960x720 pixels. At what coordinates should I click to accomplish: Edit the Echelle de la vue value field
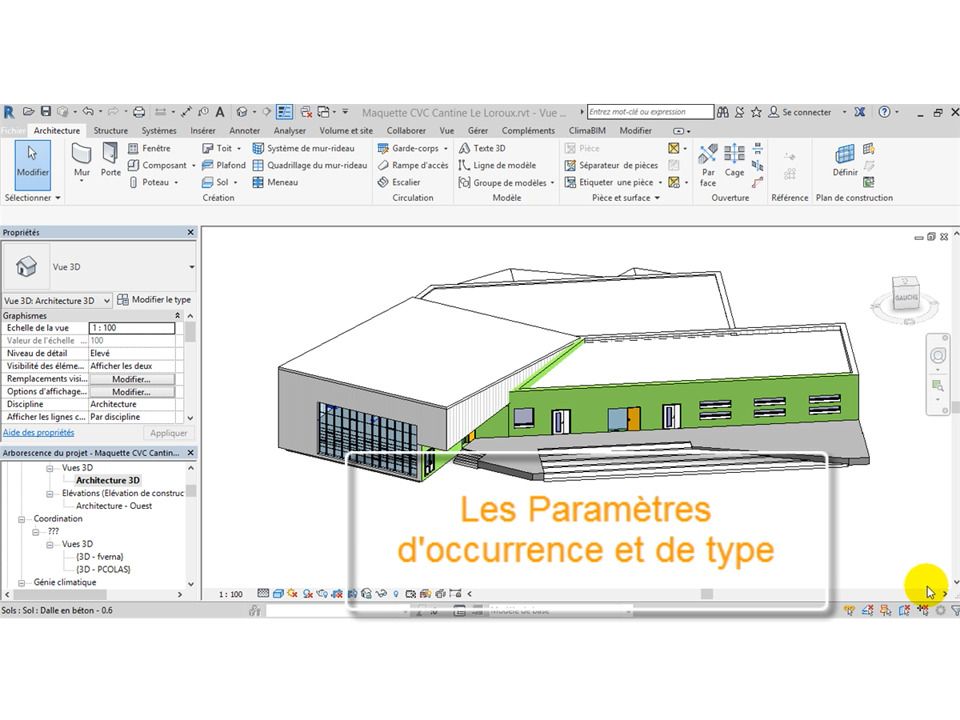coord(130,327)
